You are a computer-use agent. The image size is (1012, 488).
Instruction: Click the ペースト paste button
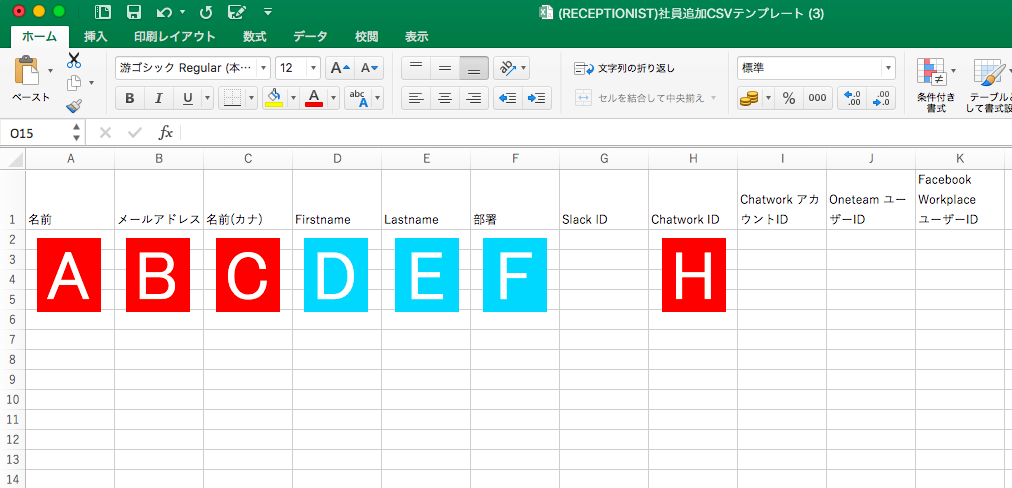(x=29, y=80)
